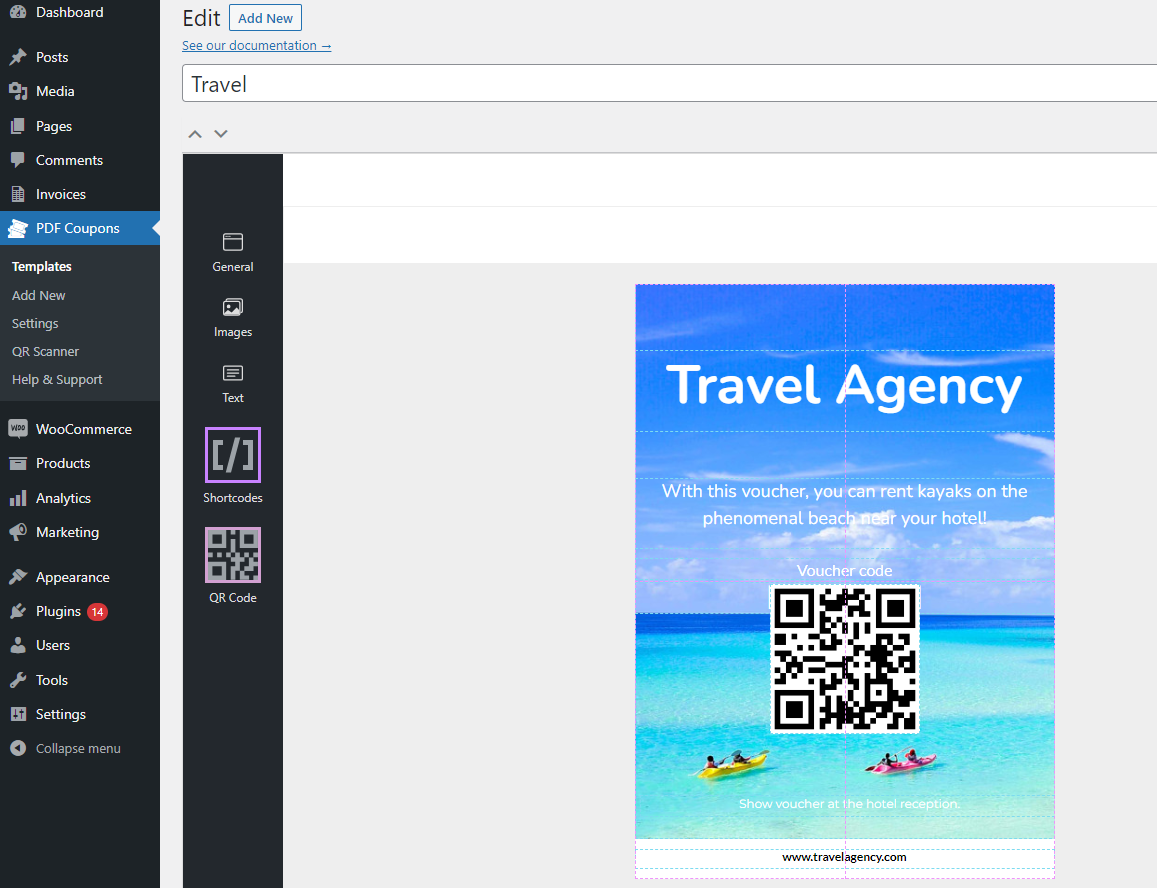Select the 'Voucher code' label on canvas
Screen dimensions: 1157x888
(x=844, y=571)
